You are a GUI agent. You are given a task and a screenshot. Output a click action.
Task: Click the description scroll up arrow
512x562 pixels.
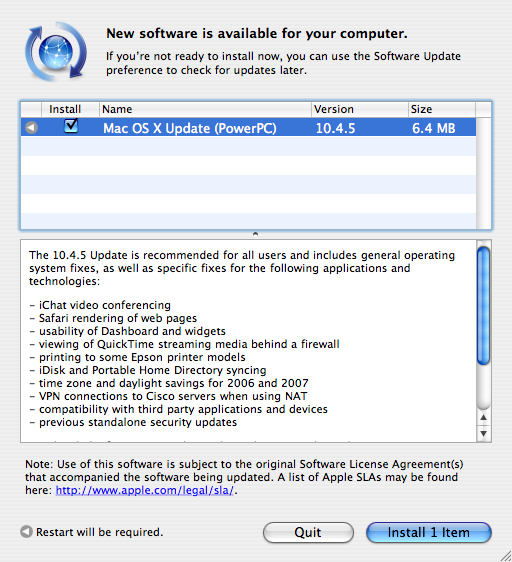483,418
